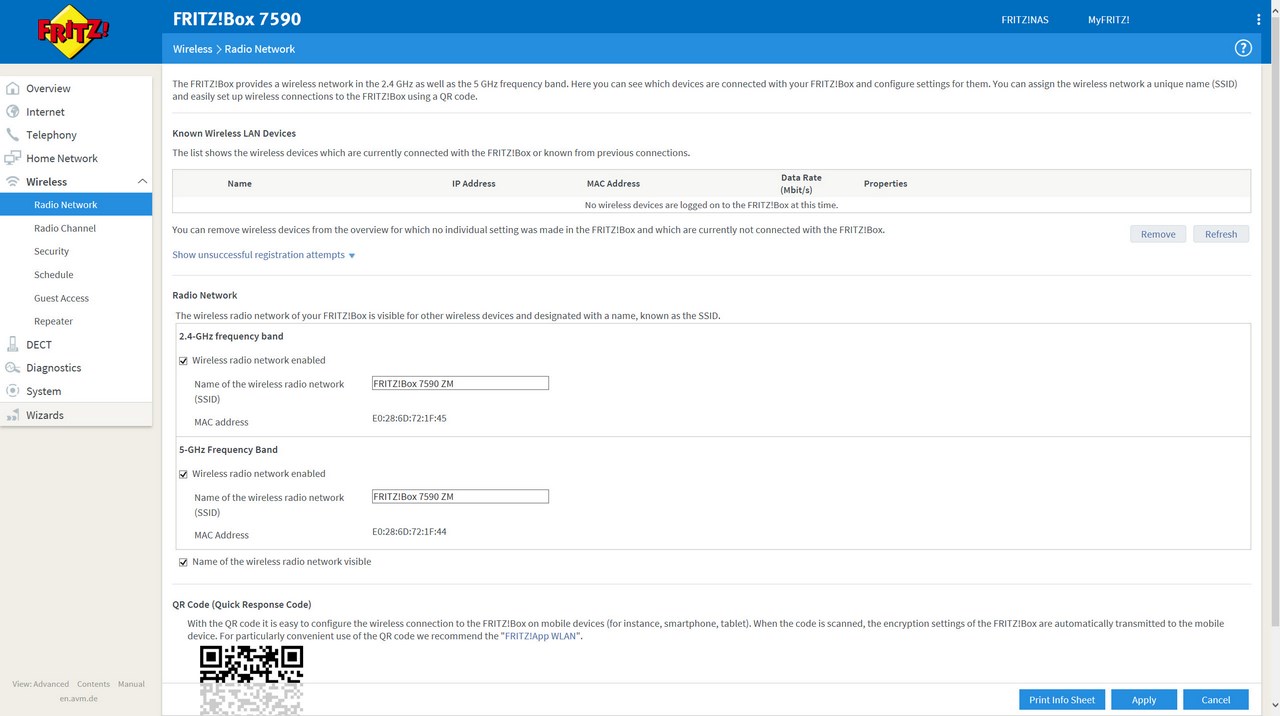
Task: Open the three-dot menu in header
Action: pyautogui.click(x=1258, y=19)
